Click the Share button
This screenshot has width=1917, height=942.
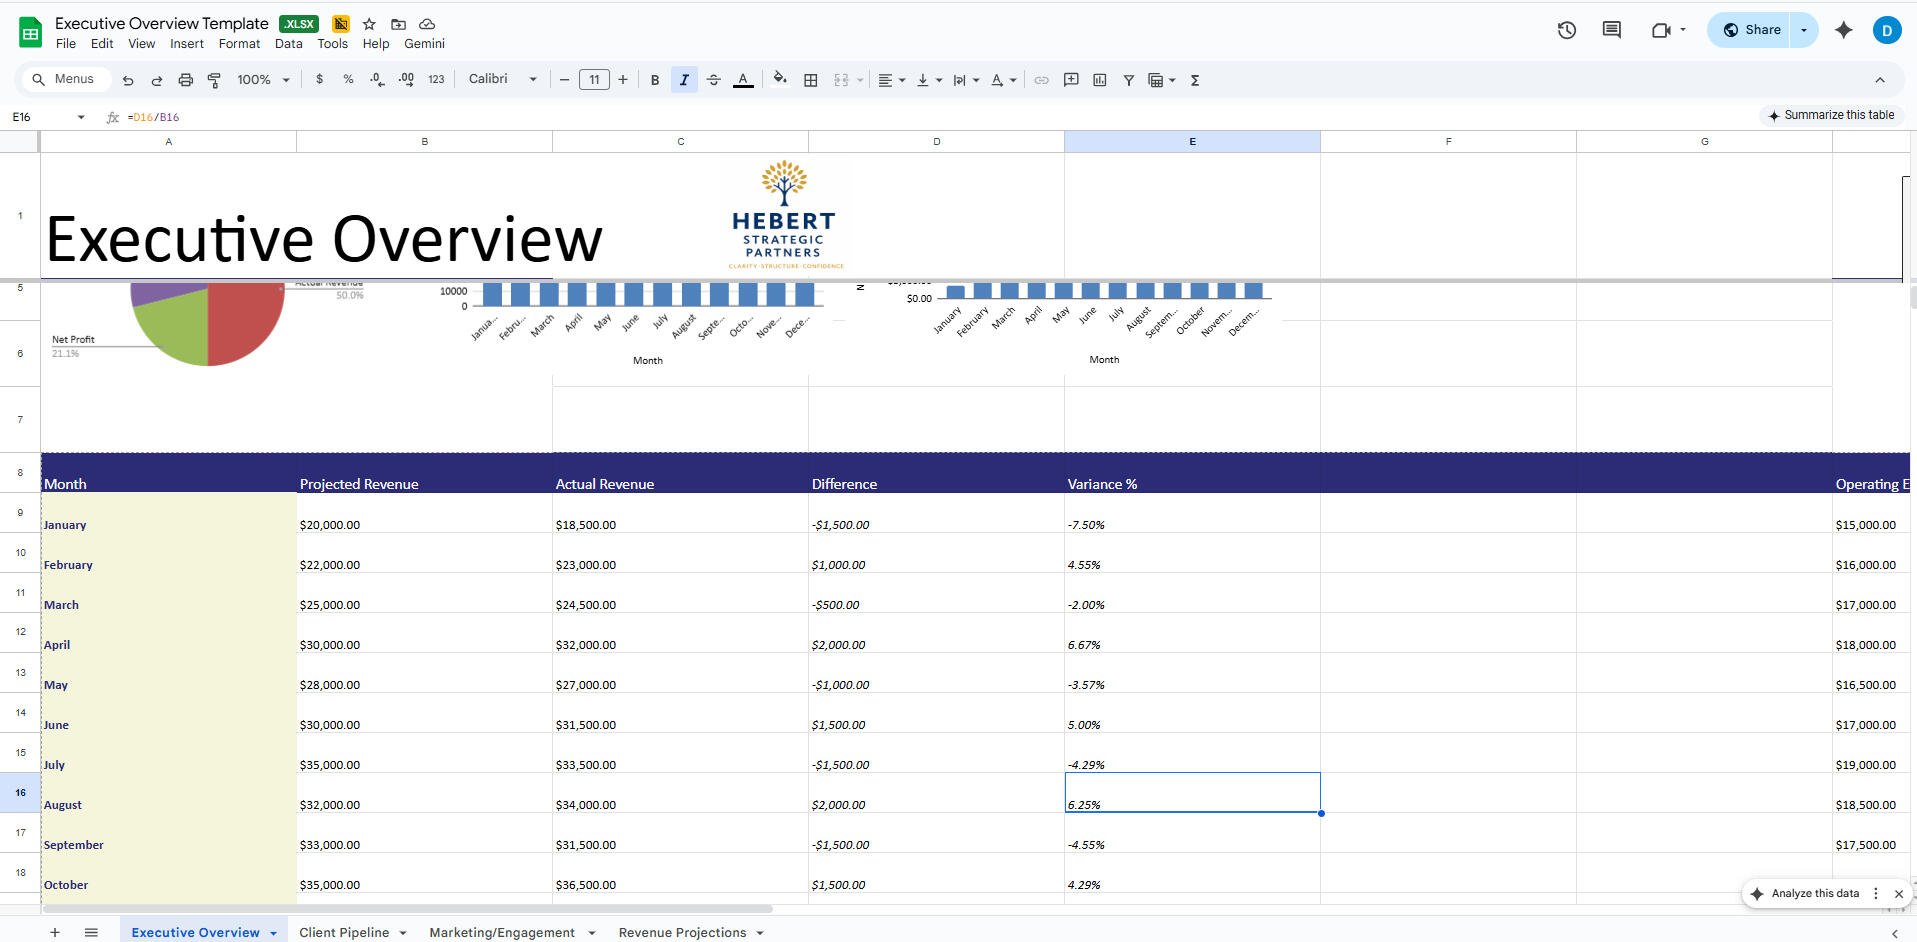1751,30
